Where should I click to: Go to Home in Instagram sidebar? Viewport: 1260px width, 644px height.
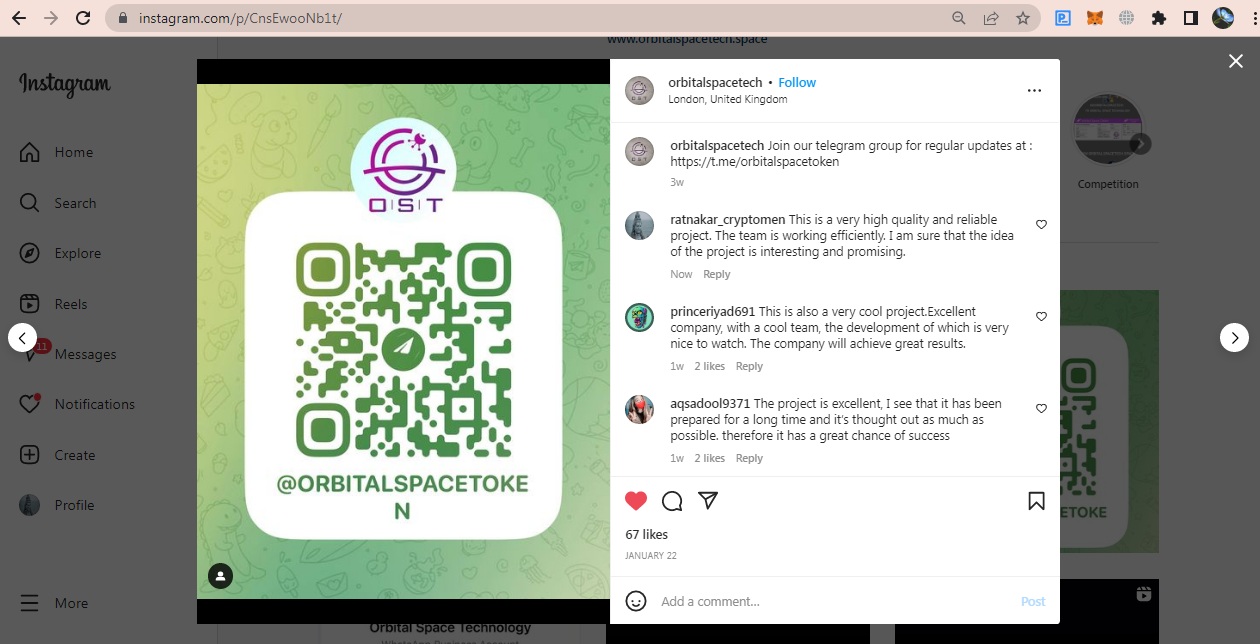(x=57, y=152)
